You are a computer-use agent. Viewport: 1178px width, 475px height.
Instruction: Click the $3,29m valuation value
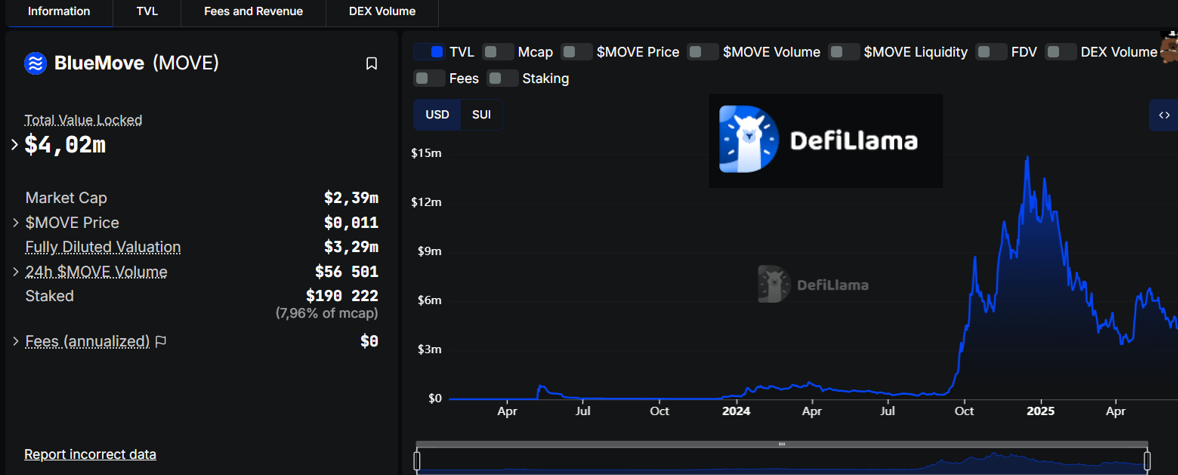[351, 247]
